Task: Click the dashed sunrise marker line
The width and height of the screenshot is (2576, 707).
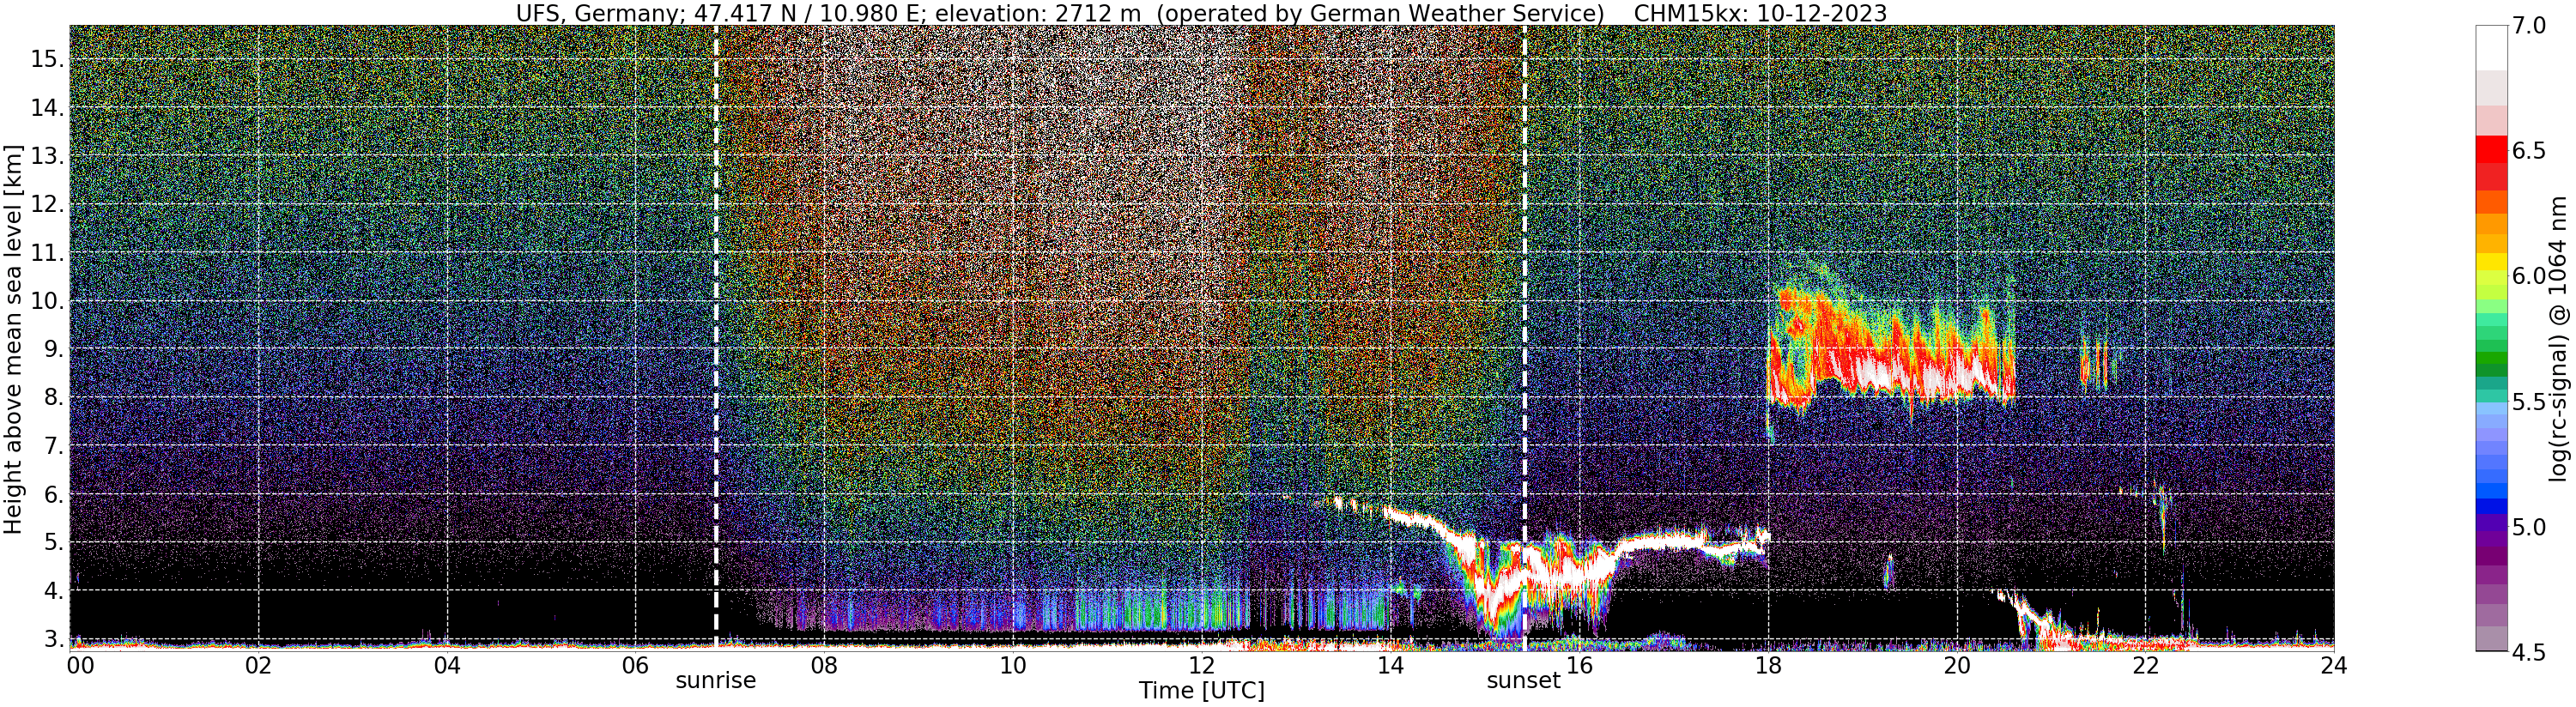Action: point(716,338)
